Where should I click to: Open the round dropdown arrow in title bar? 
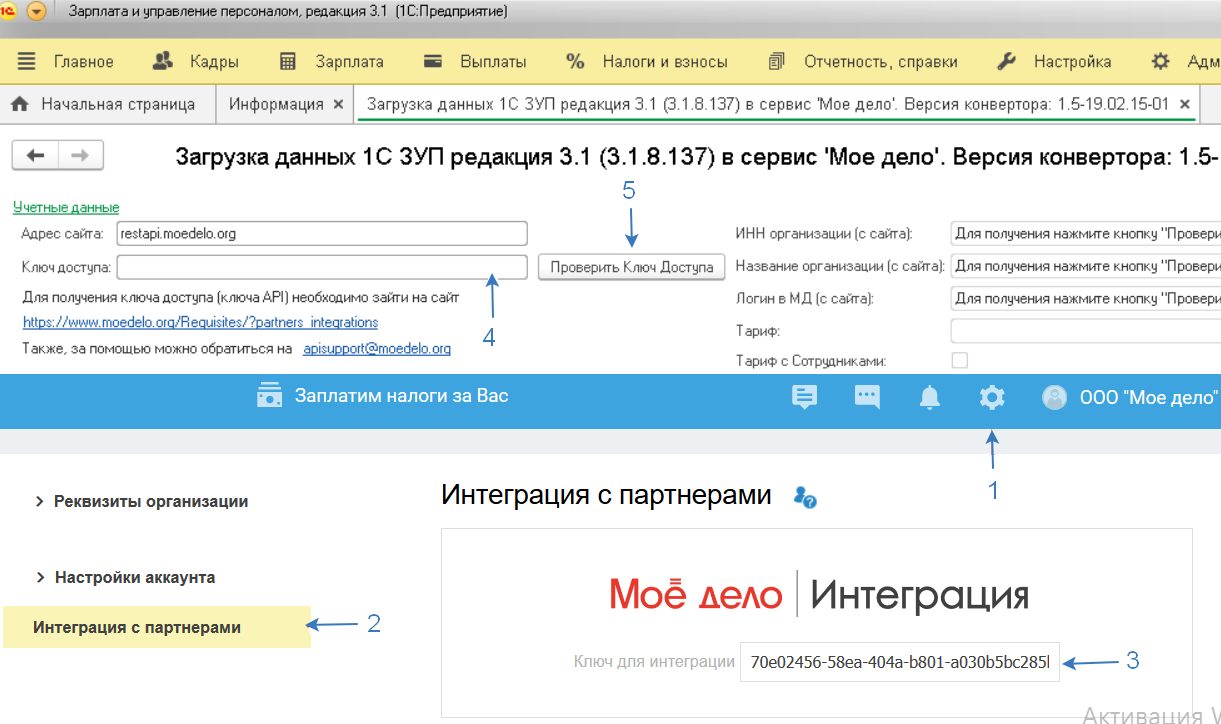point(37,12)
